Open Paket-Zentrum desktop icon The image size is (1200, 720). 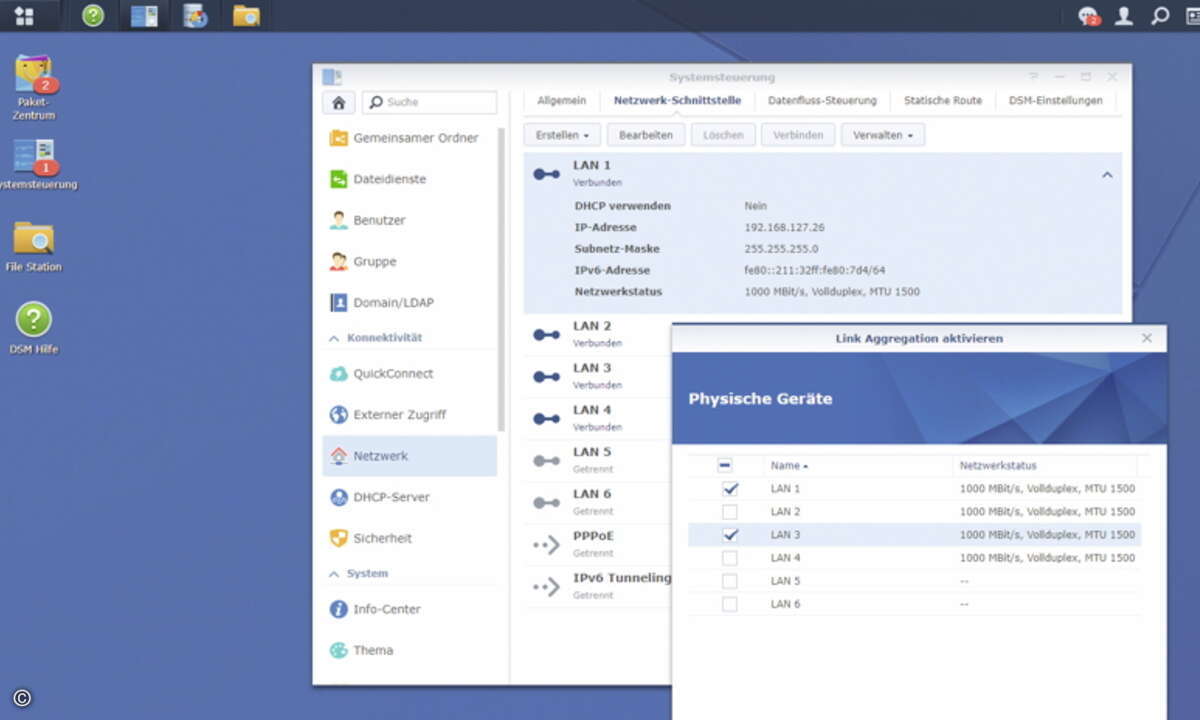(34, 87)
